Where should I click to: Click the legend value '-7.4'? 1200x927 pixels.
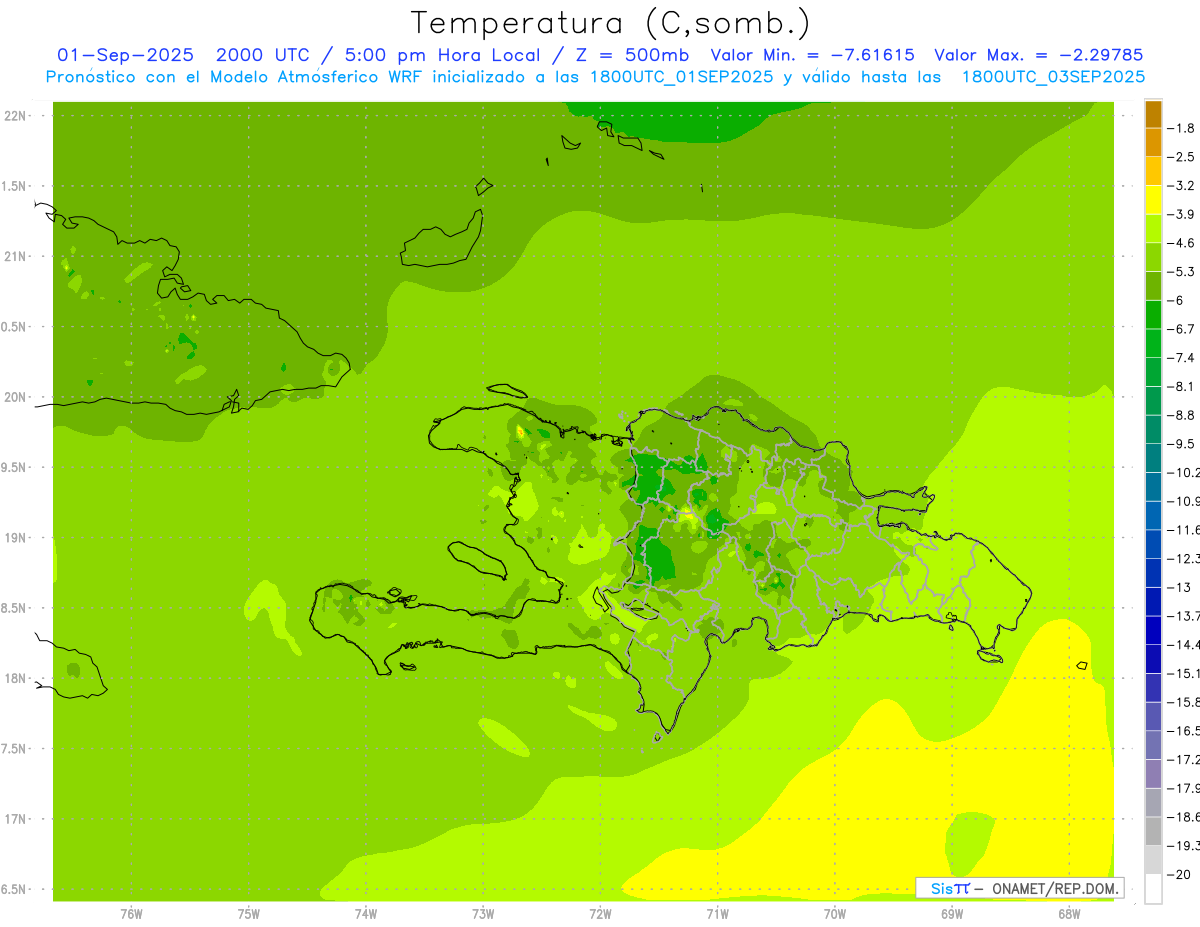(x=1180, y=358)
